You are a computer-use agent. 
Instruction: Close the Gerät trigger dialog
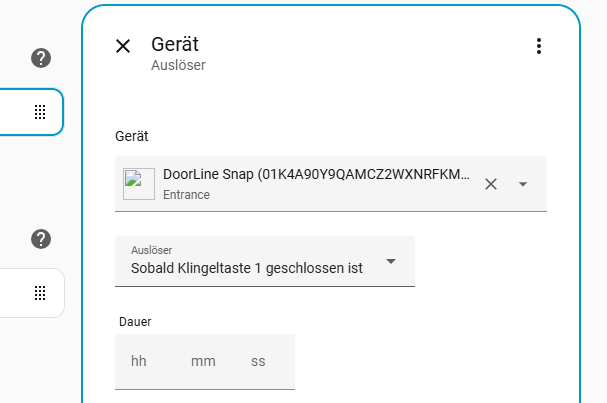coord(123,46)
